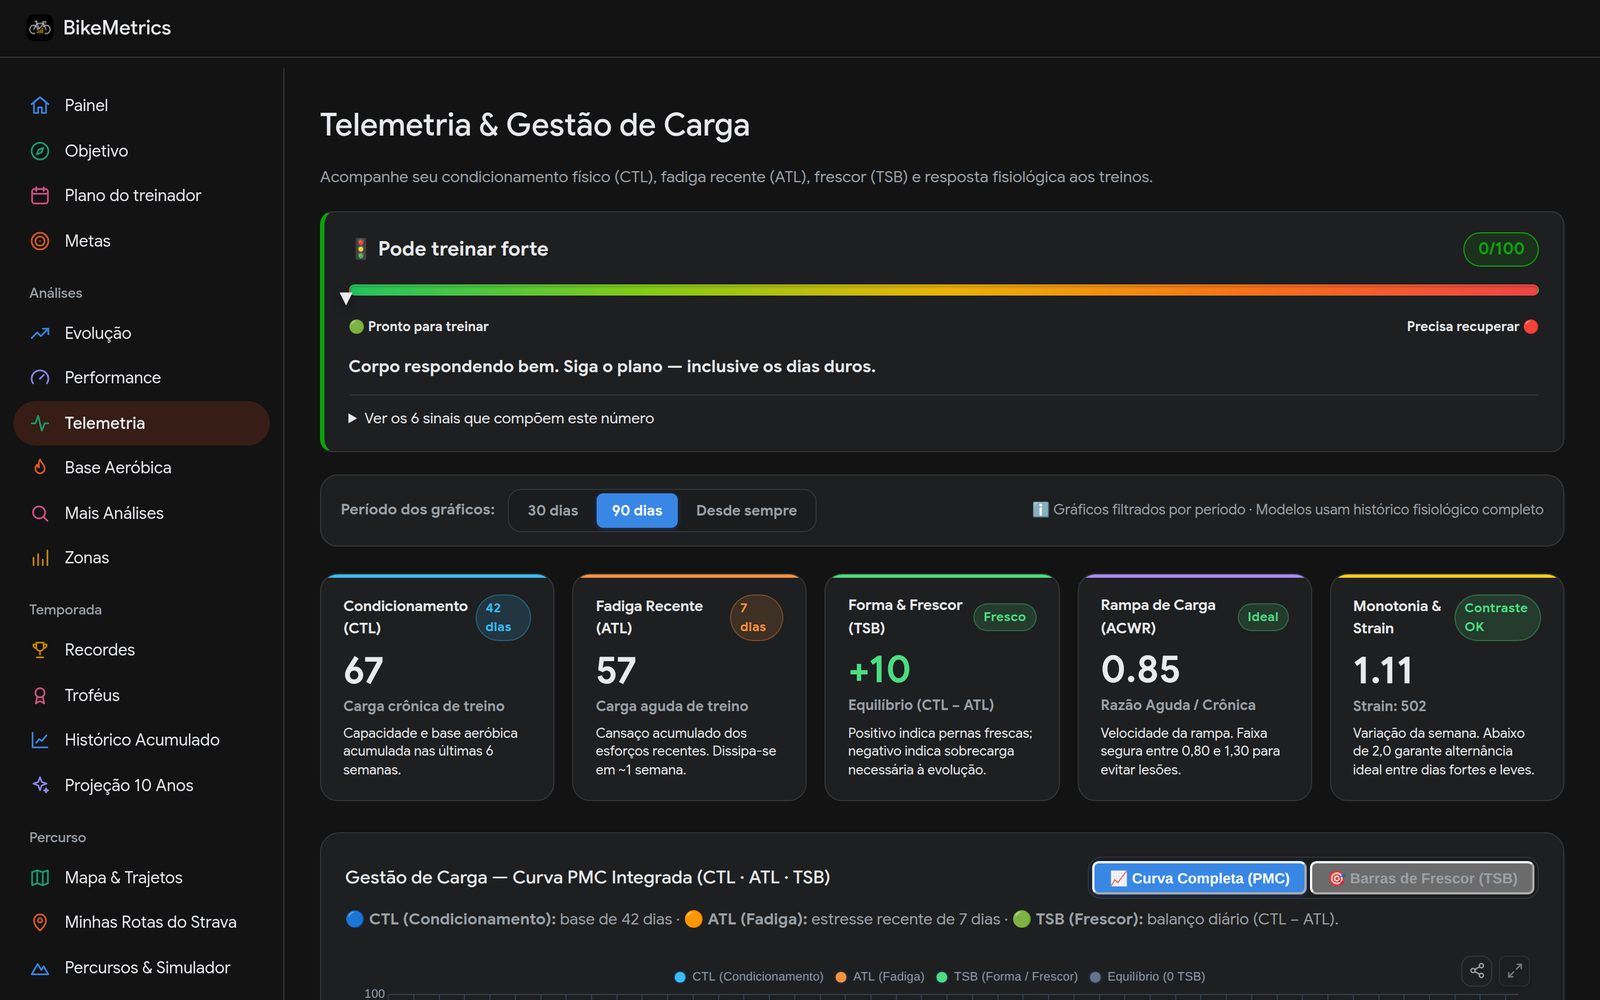Click the Recordes trophy icon

(40, 650)
